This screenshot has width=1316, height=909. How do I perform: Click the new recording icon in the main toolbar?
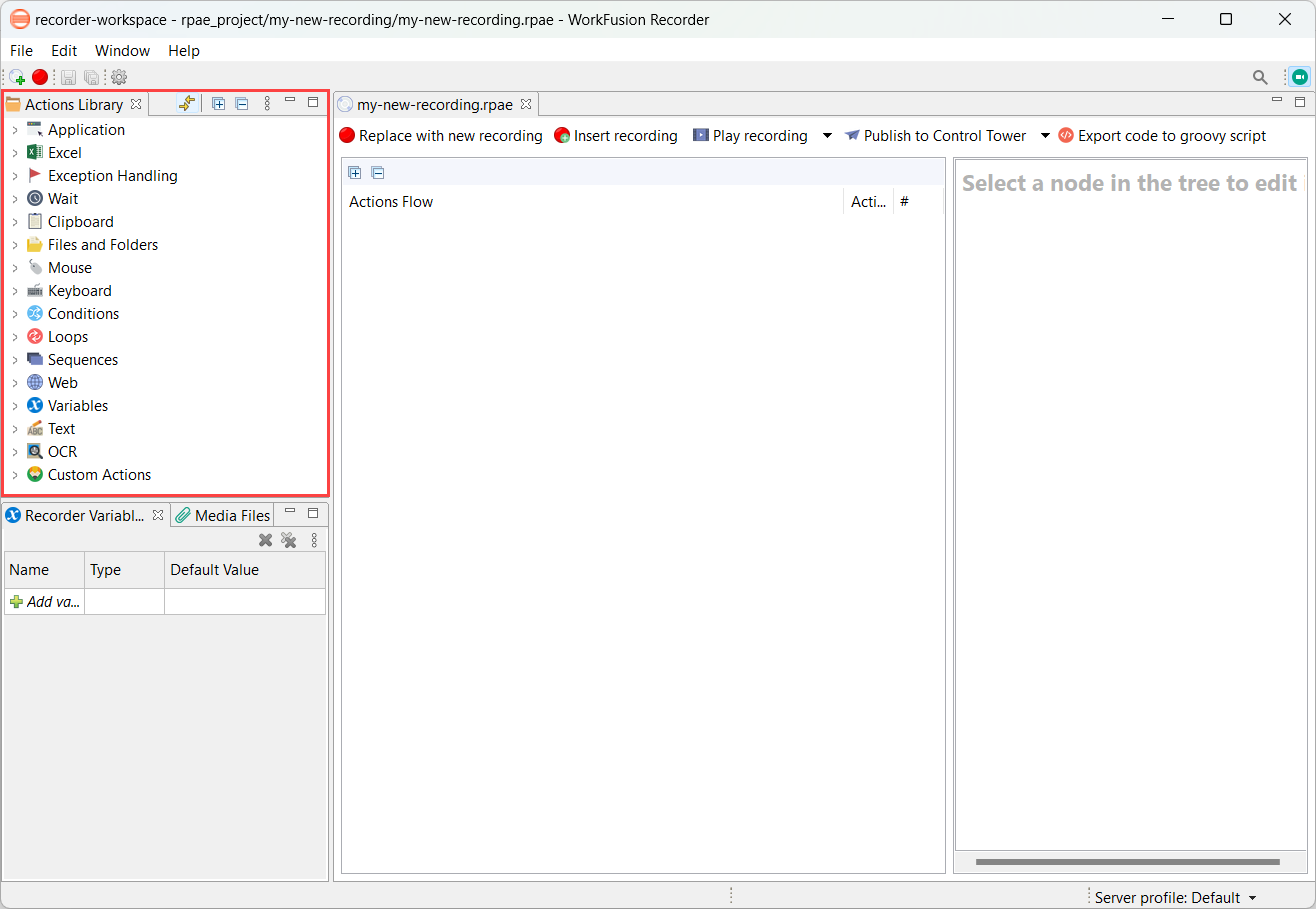[x=17, y=77]
